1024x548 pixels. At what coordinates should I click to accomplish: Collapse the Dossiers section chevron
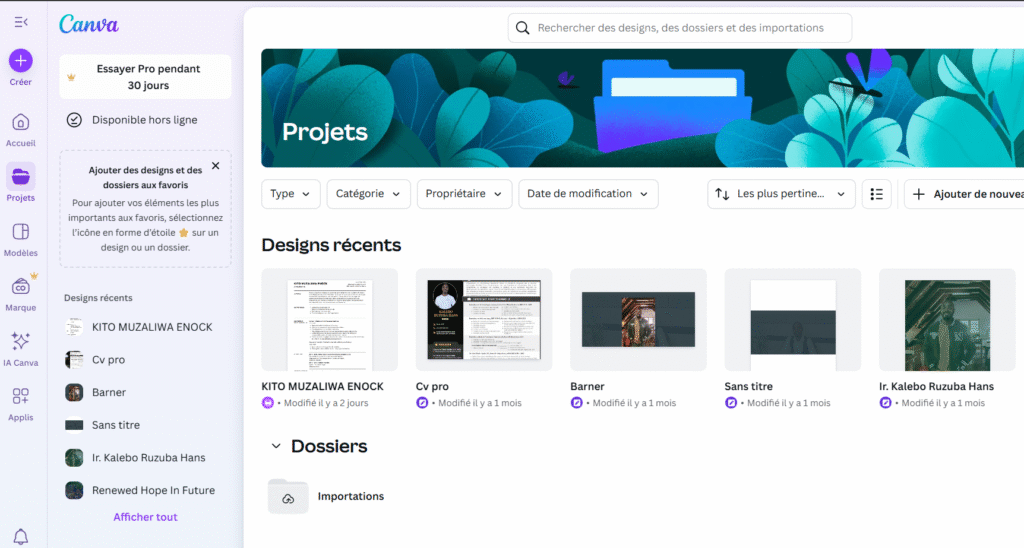(x=275, y=446)
